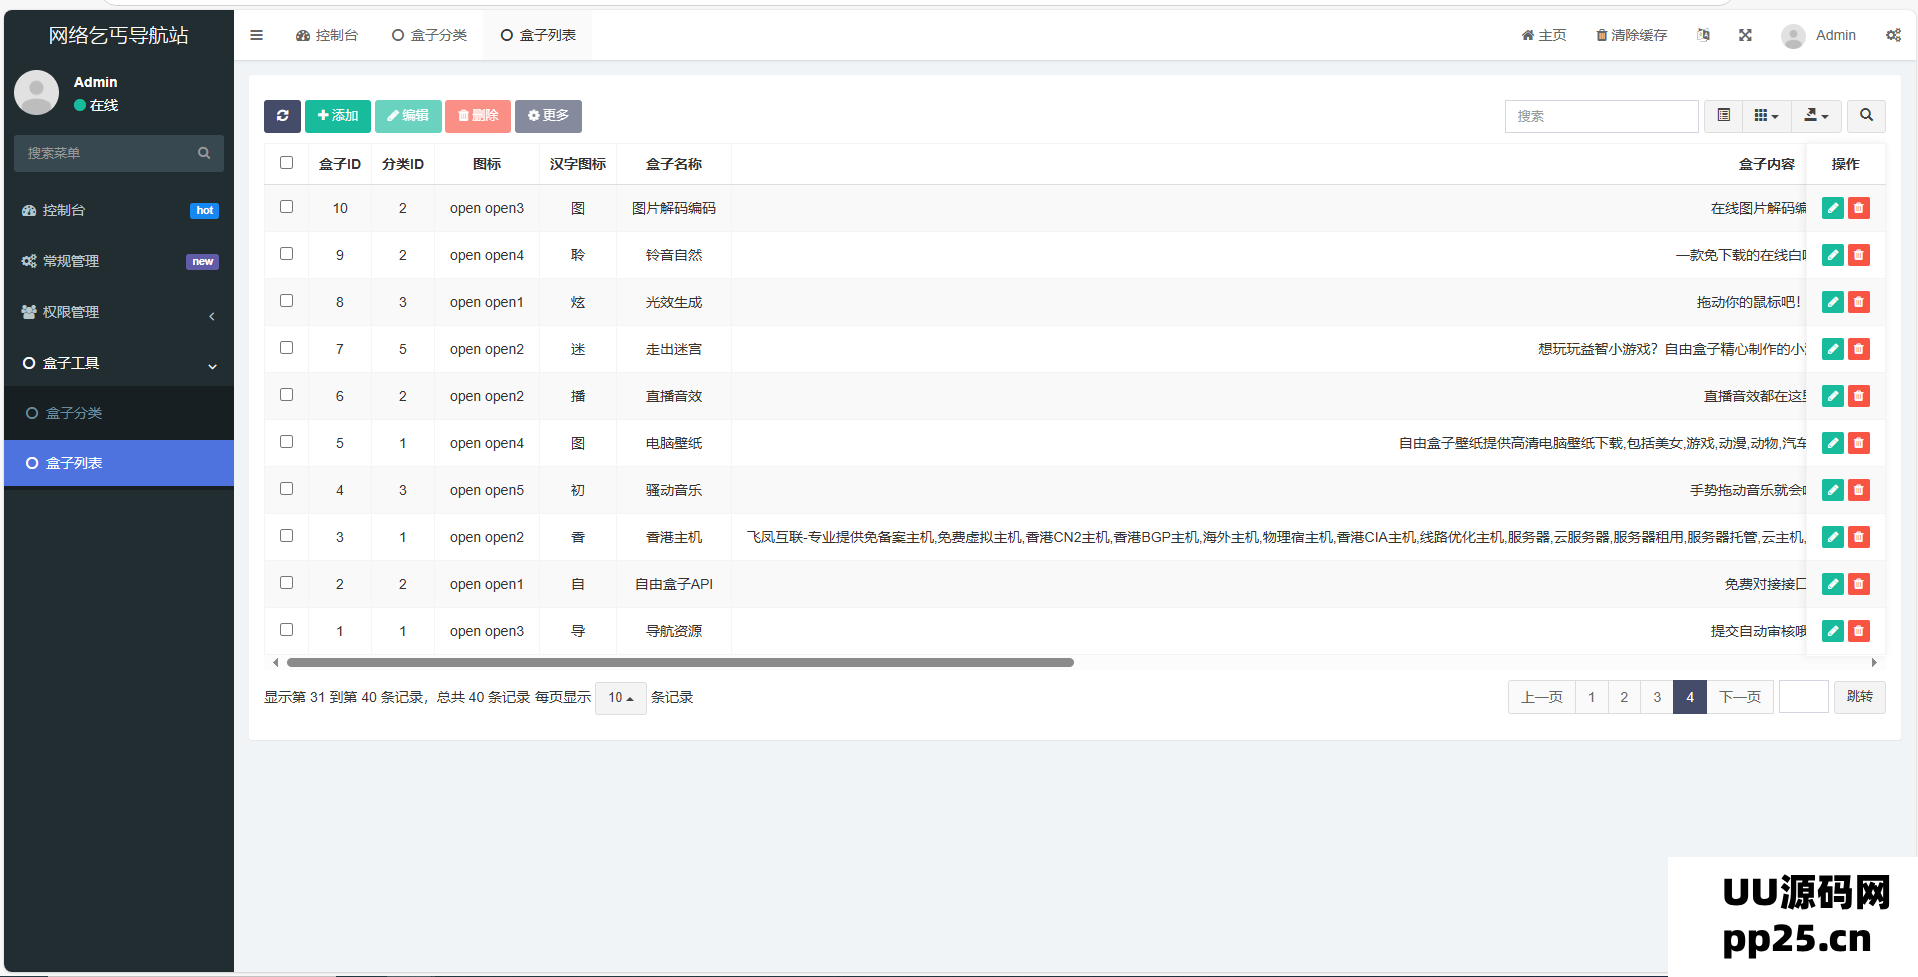Screen dimensions: 1918x977
Task: Open the column visibility grid dropdown
Action: pyautogui.click(x=1766, y=116)
